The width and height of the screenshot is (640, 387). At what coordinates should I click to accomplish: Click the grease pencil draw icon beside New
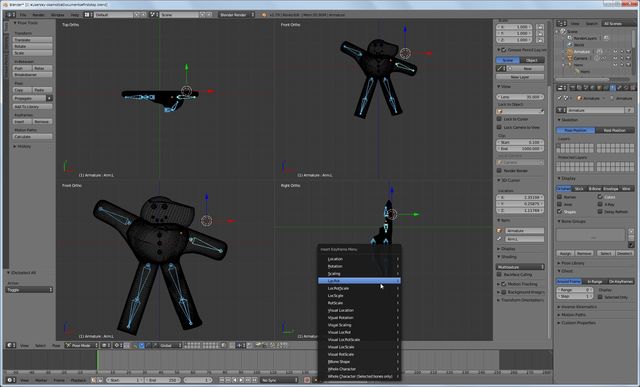tap(501, 69)
